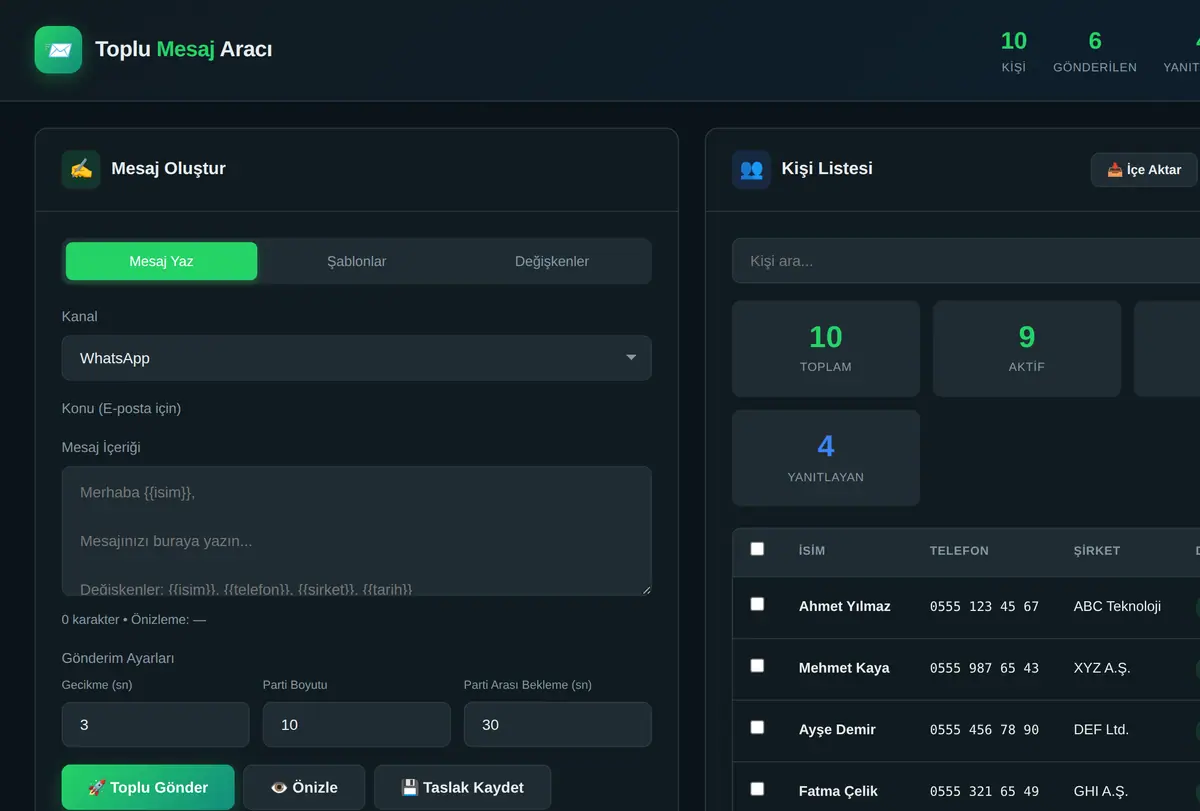Click the ŞİRKET column header

[x=1097, y=551]
